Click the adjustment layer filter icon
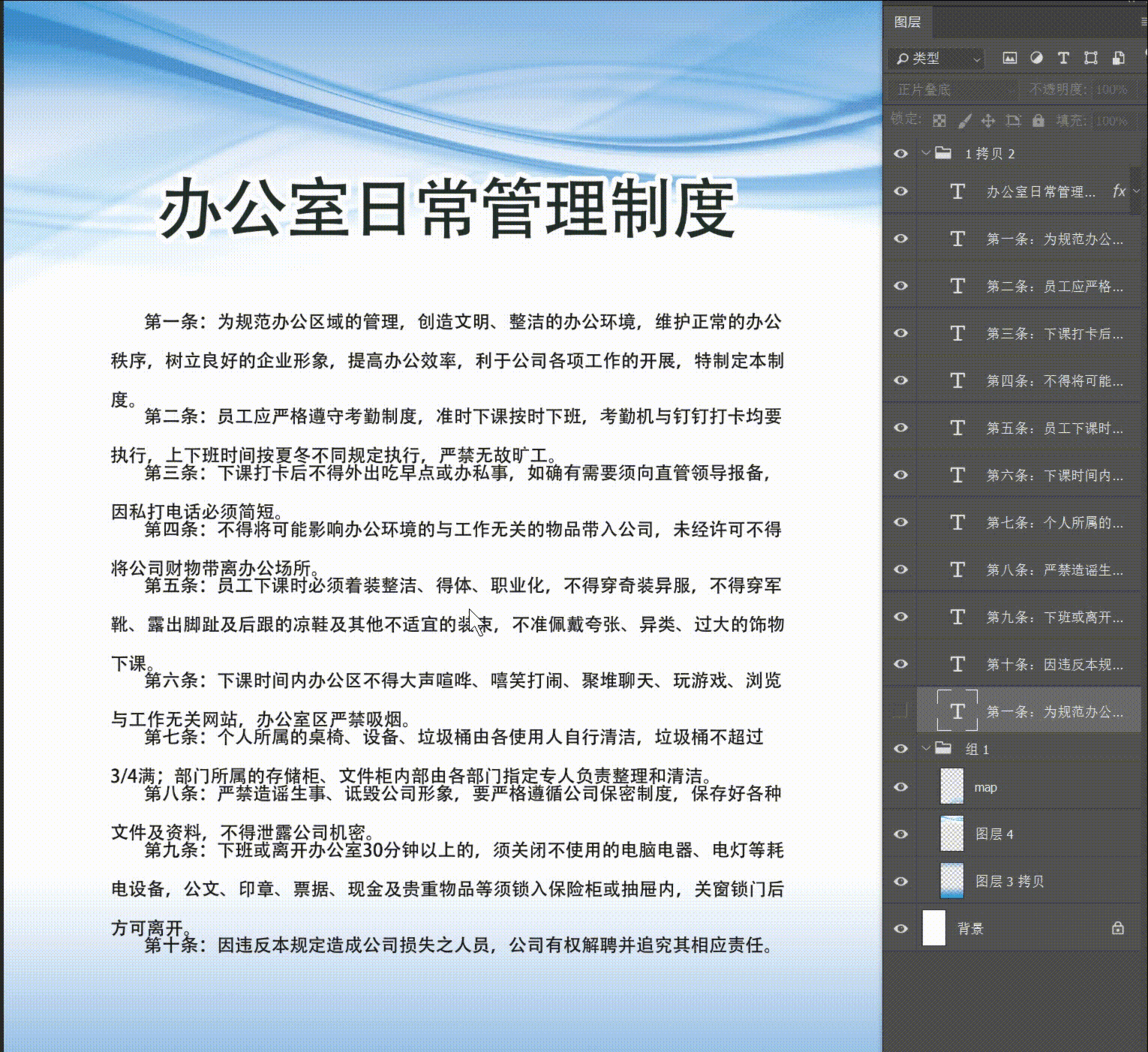 coord(1036,58)
